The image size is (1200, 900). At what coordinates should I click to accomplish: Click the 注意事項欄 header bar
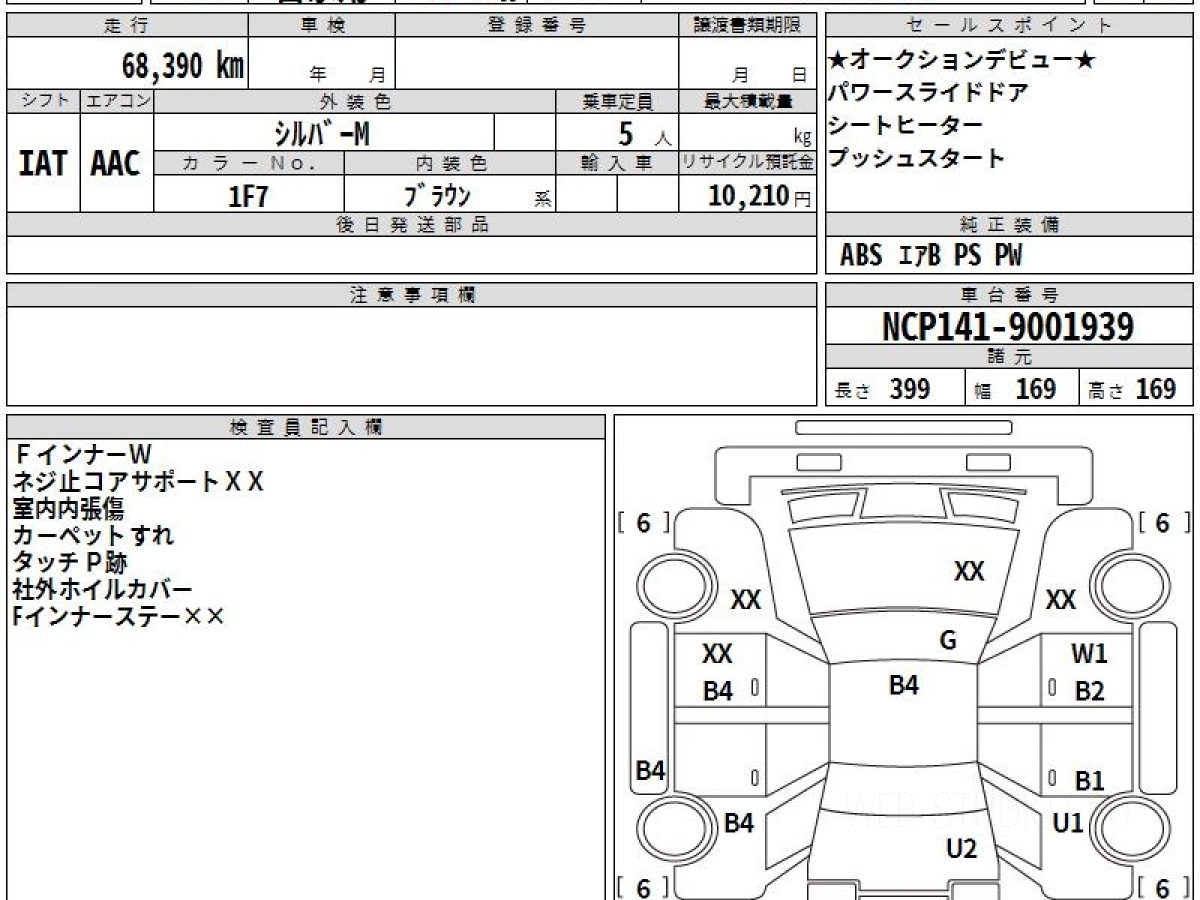tap(412, 295)
